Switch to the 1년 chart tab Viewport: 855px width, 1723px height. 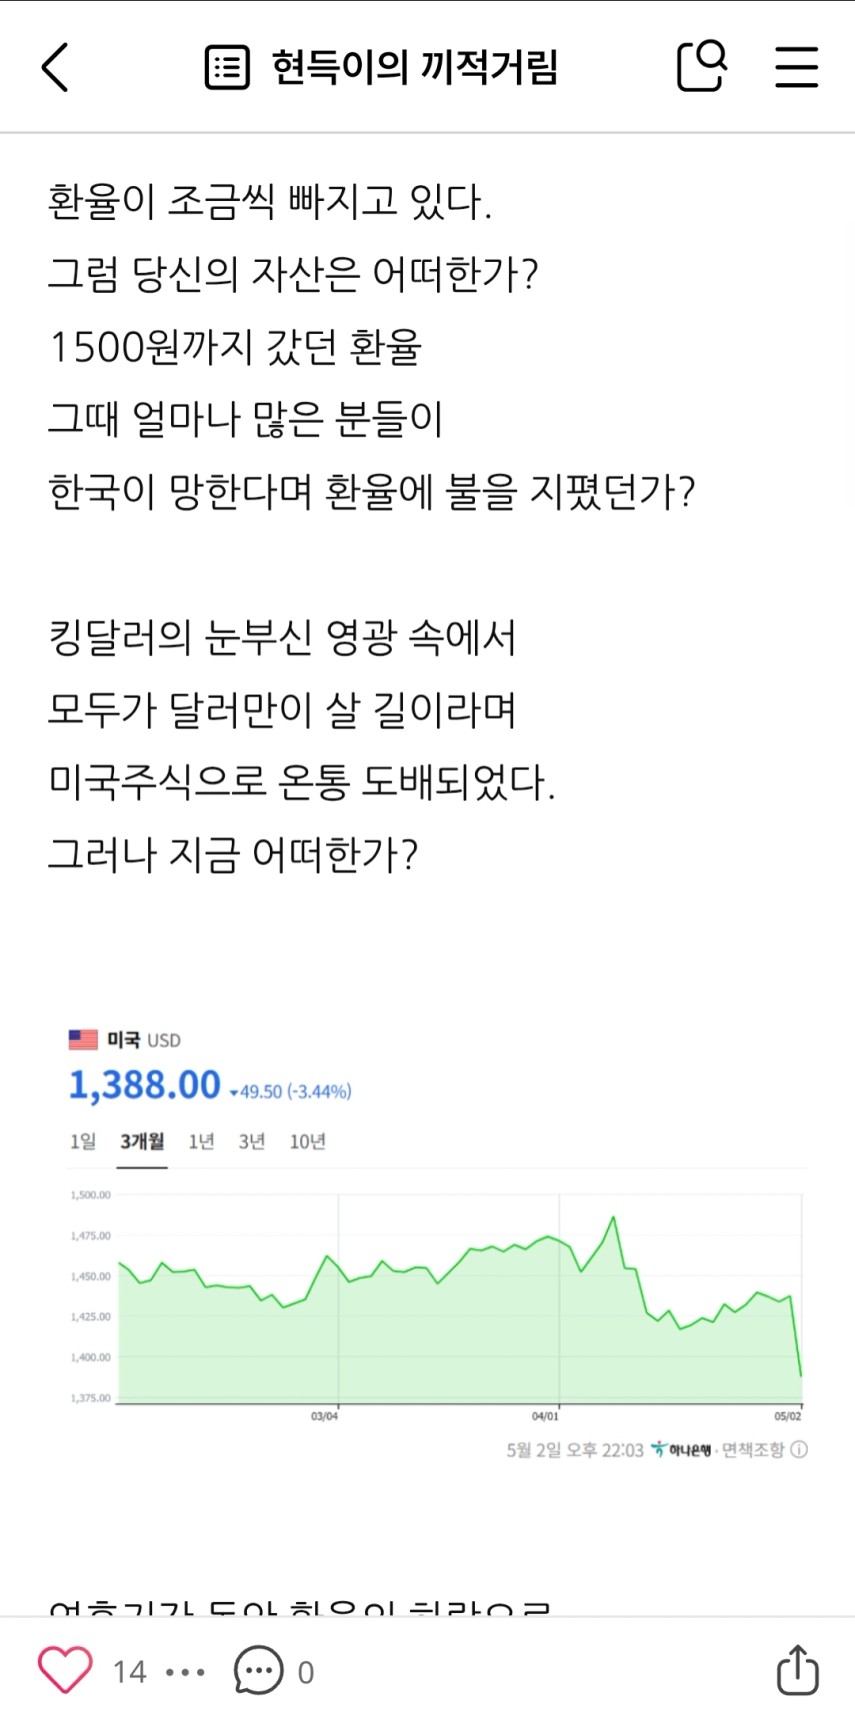click(201, 1141)
